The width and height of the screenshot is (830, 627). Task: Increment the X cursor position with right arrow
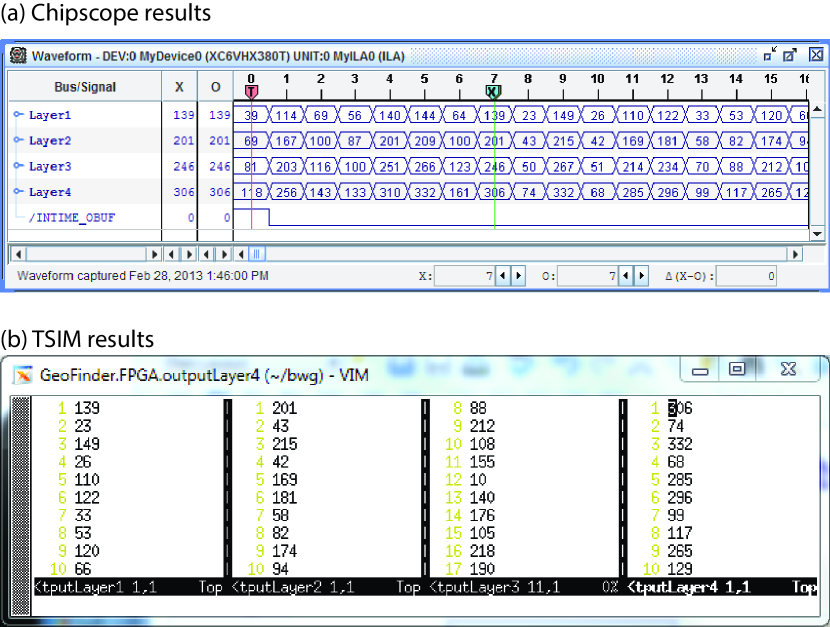tap(520, 275)
